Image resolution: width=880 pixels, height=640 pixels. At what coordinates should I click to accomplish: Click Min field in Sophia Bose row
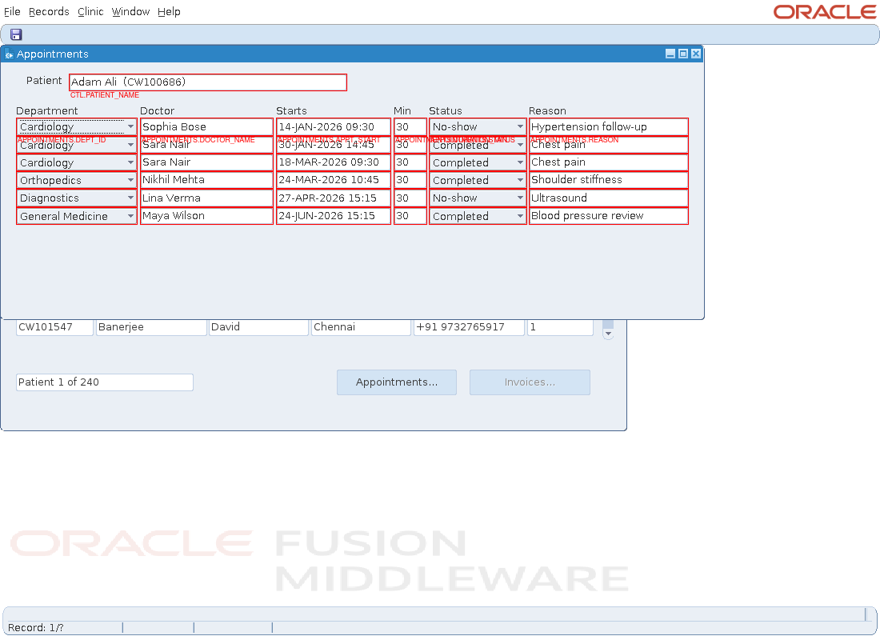pyautogui.click(x=410, y=127)
